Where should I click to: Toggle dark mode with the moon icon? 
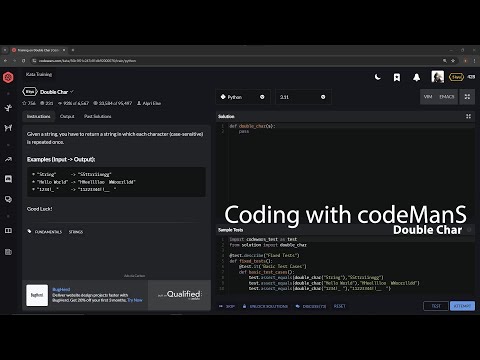click(377, 77)
